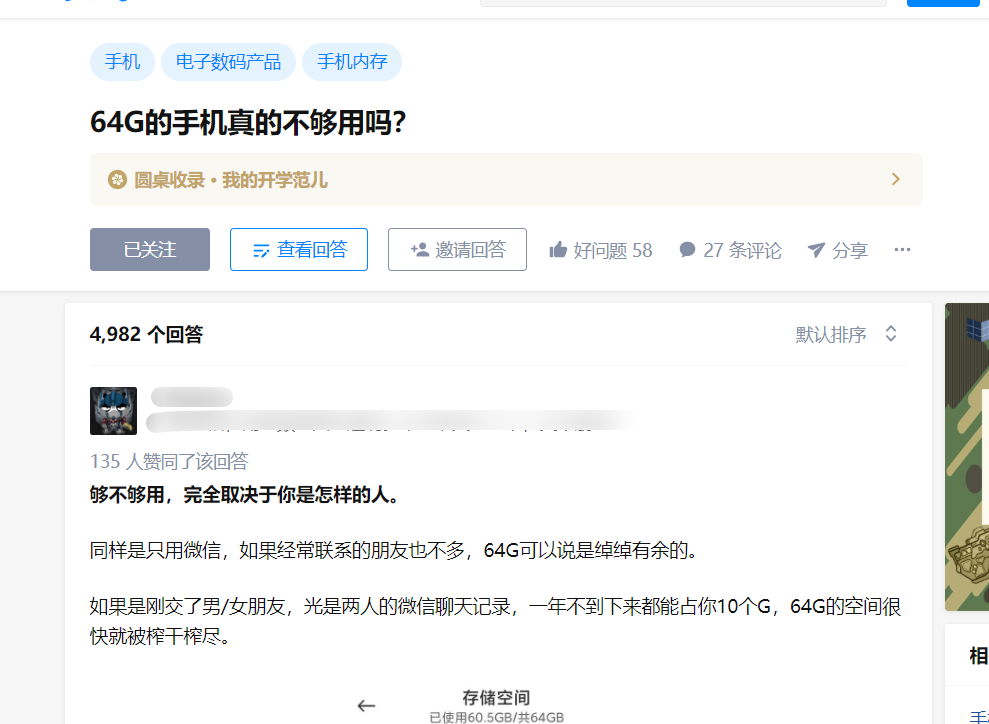
Task: Toggle 好问题 58 upvote state
Action: pos(600,249)
